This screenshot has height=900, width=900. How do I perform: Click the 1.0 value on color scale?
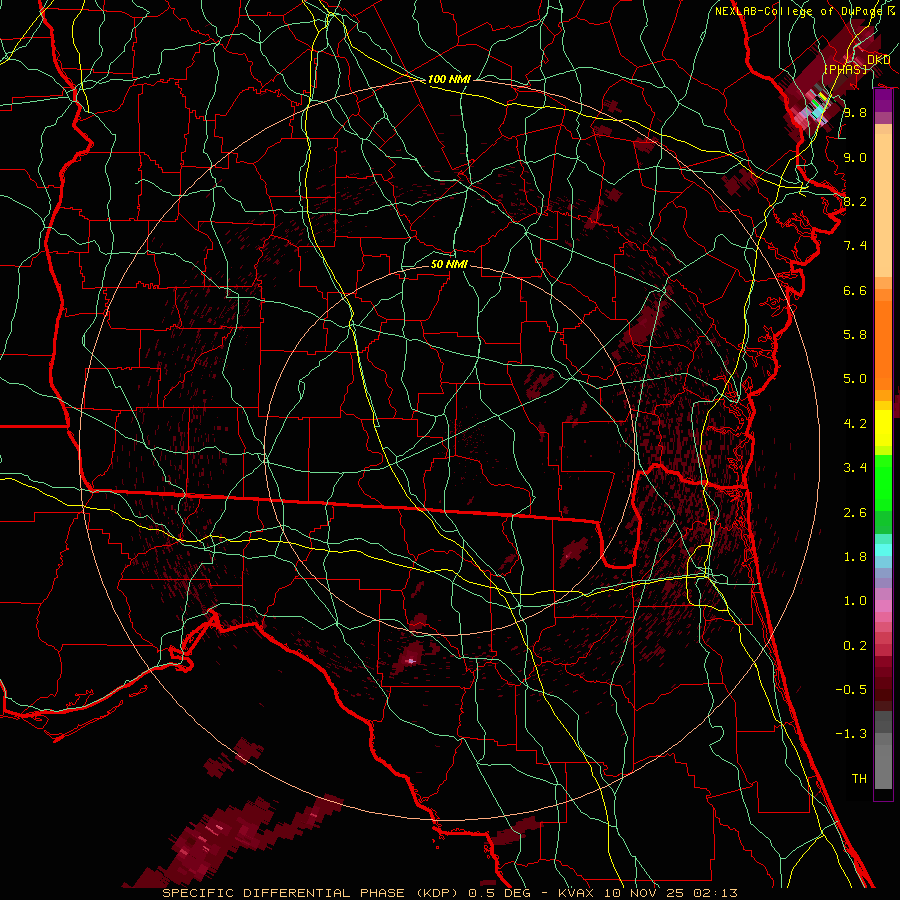click(855, 601)
